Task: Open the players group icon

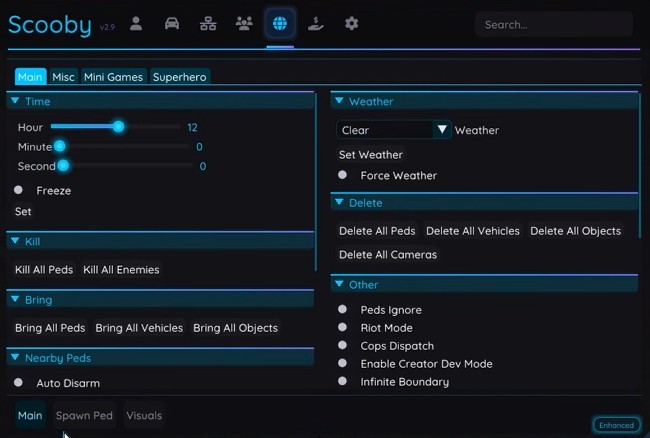Action: click(x=244, y=24)
